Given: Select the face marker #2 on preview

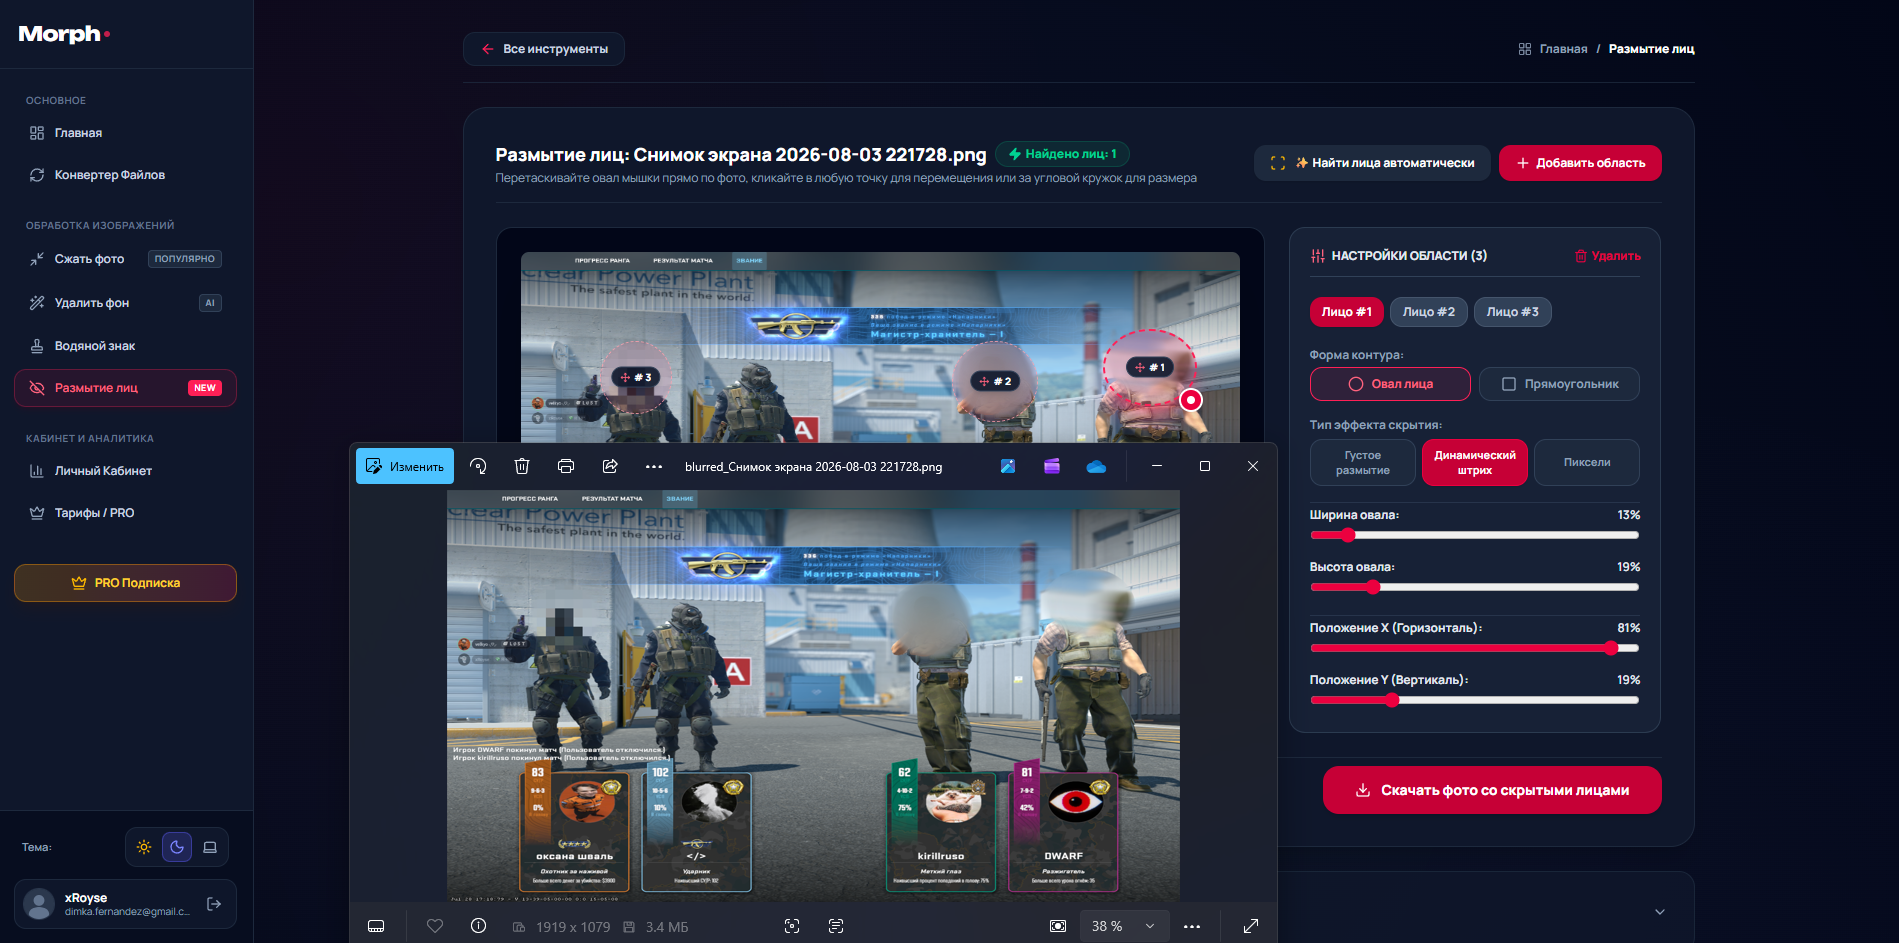Looking at the screenshot, I should 996,381.
